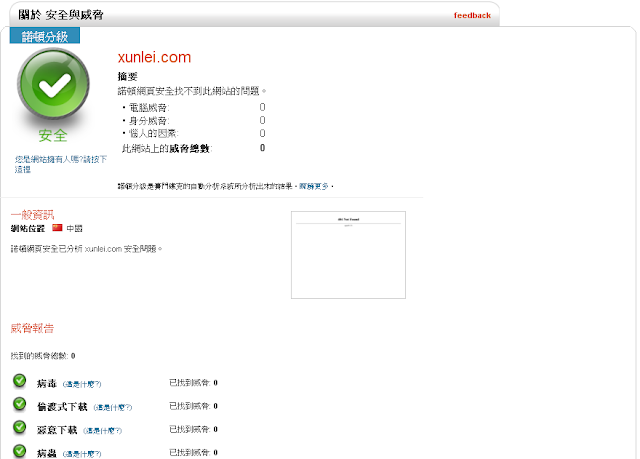Open 這是什麼 link next to 病毒
Image resolution: width=640 pixels, height=459 pixels.
click(x=82, y=384)
